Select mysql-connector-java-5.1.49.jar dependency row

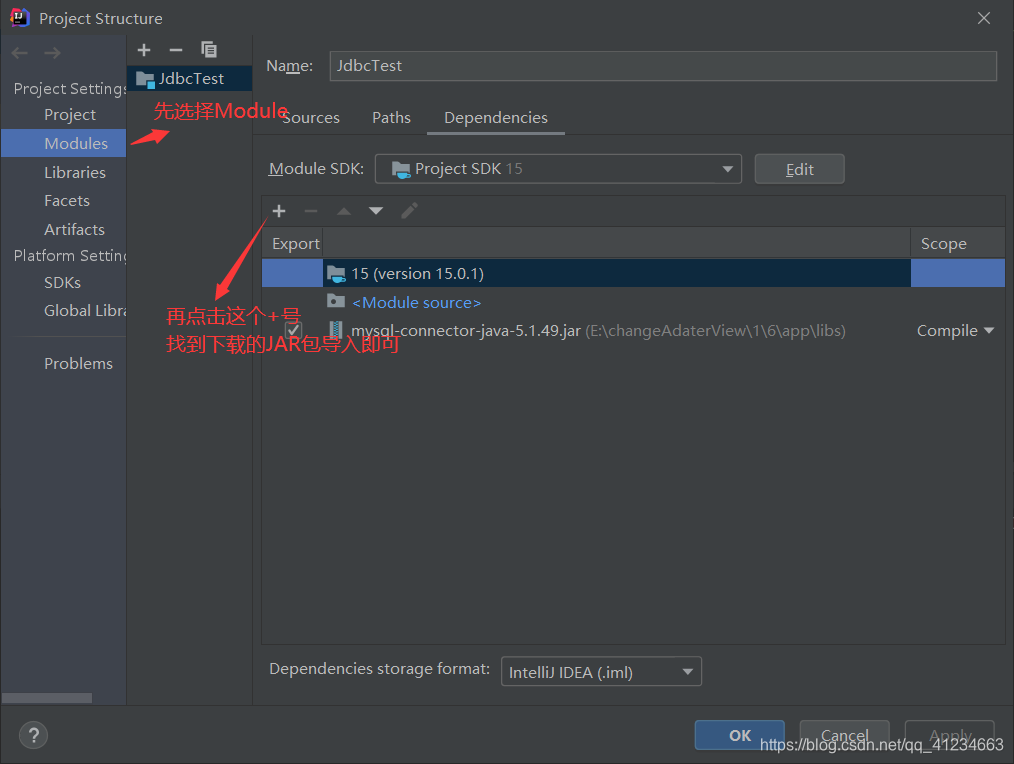(633, 331)
